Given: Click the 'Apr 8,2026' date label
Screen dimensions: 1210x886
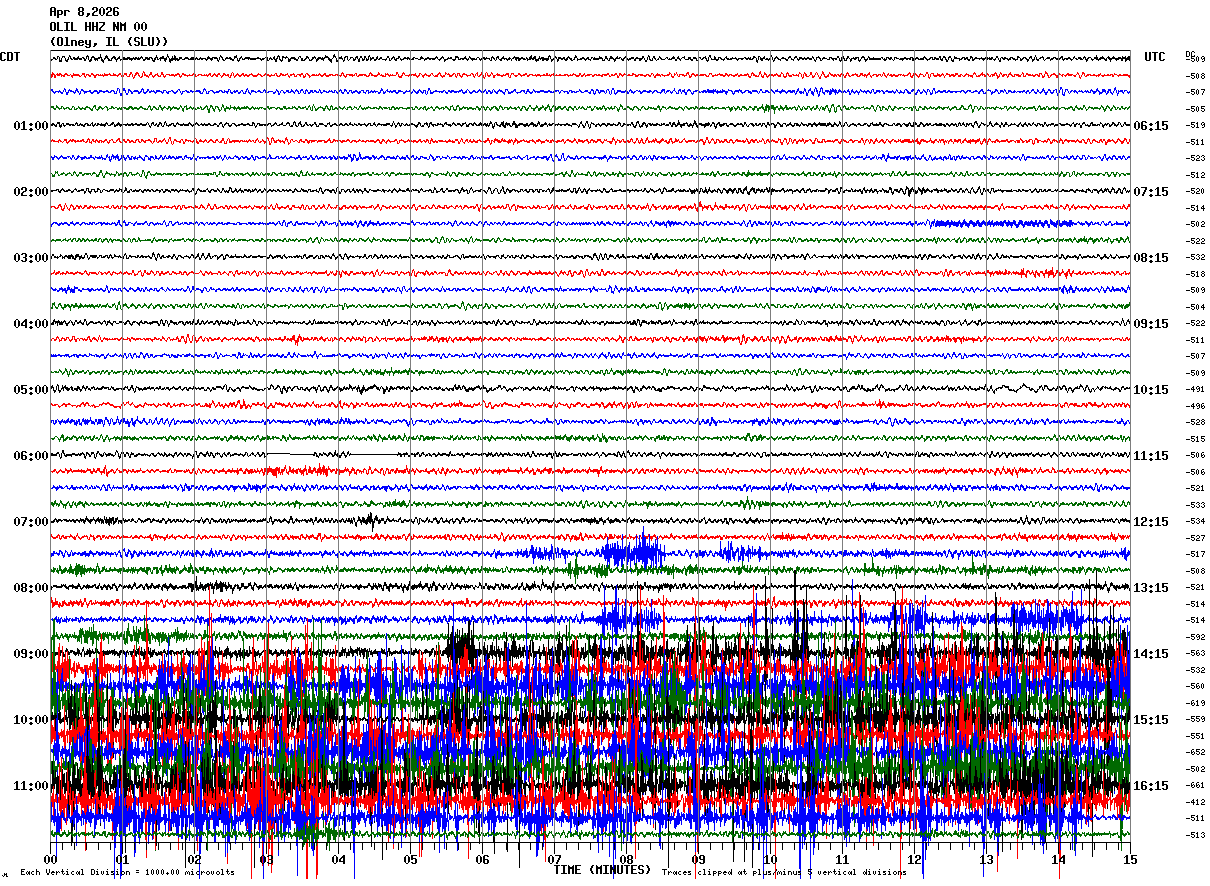Looking at the screenshot, I should [84, 12].
